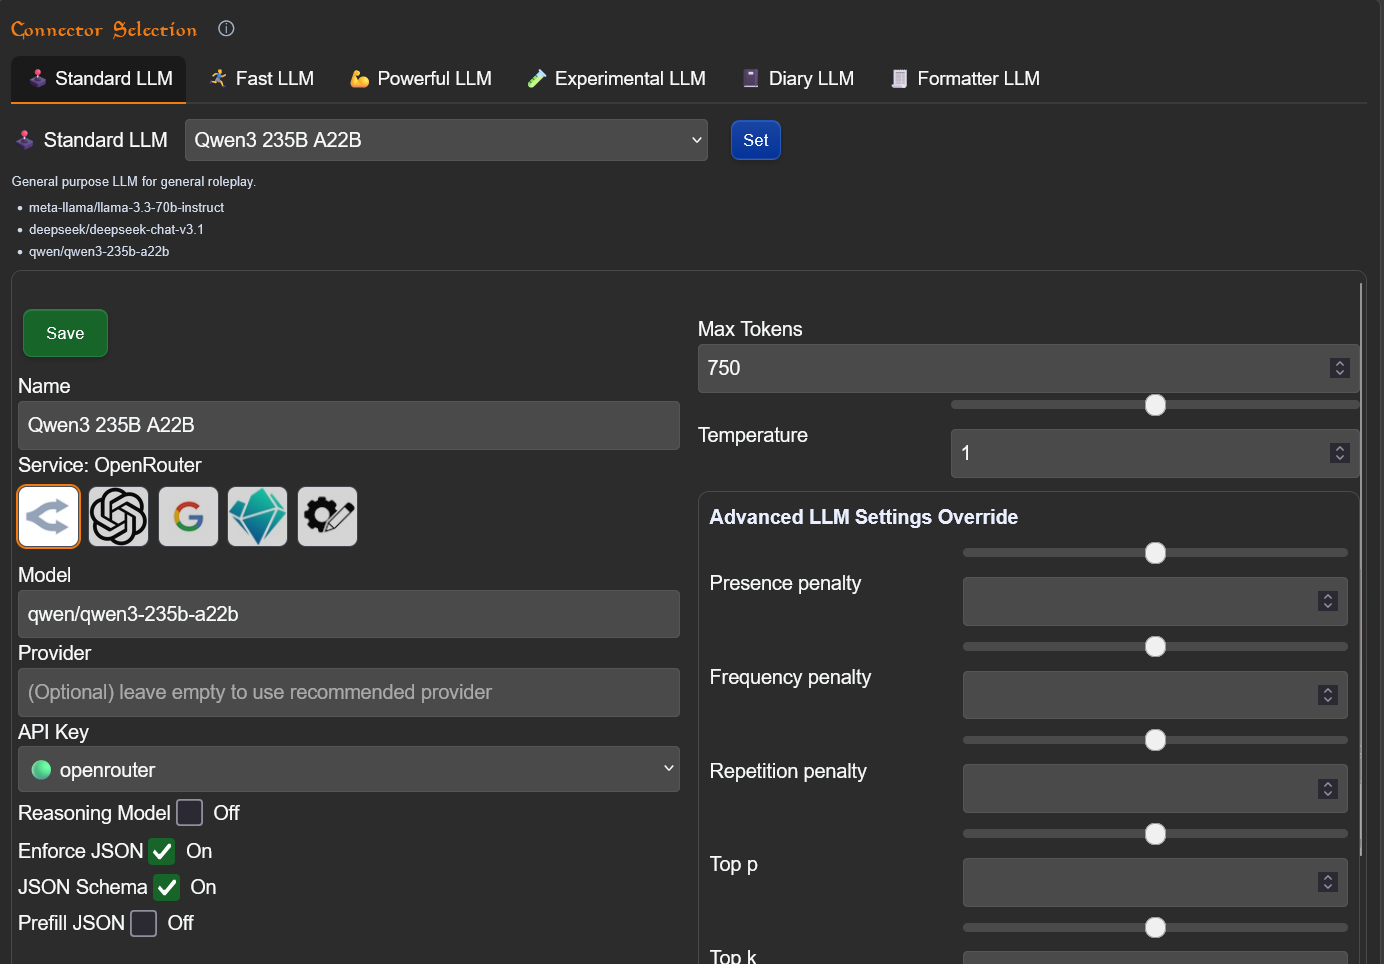Click the info icon beside Connector Selection
1384x964 pixels.
[226, 29]
